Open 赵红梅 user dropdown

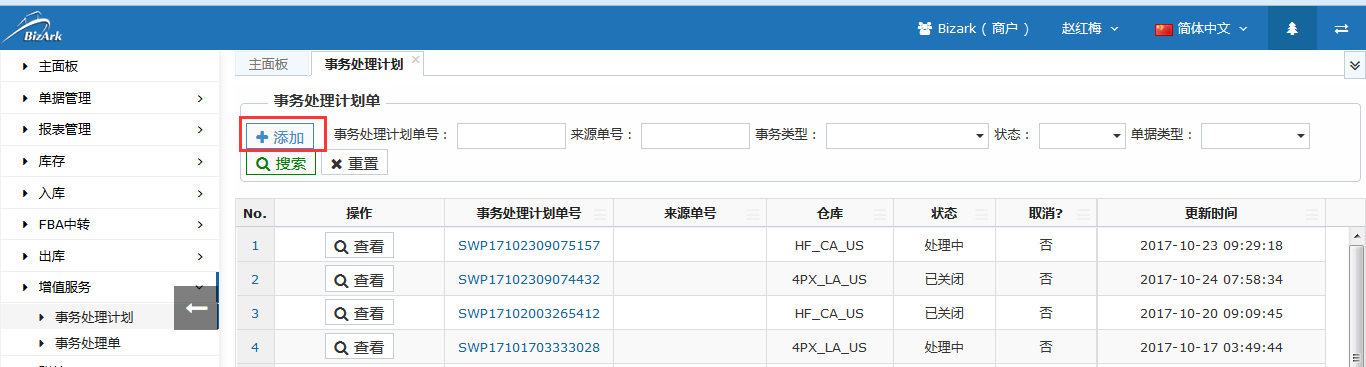pyautogui.click(x=1090, y=29)
